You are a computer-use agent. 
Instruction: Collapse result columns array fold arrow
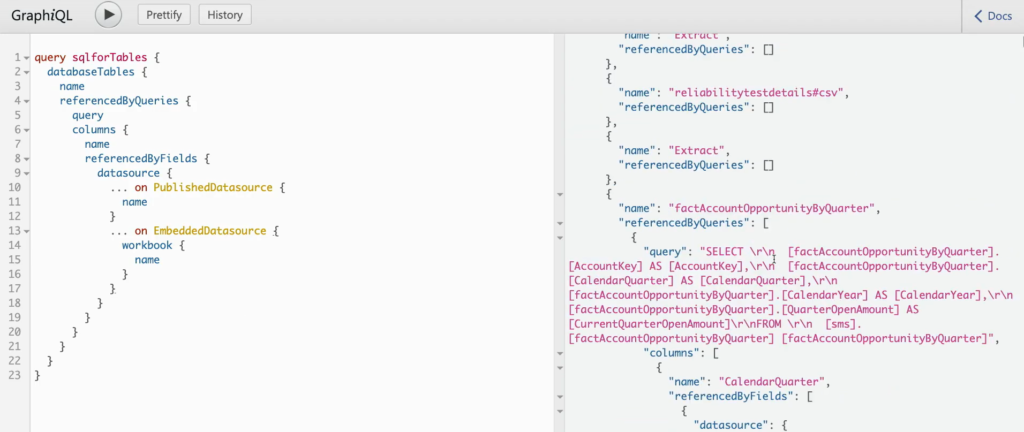click(x=560, y=353)
